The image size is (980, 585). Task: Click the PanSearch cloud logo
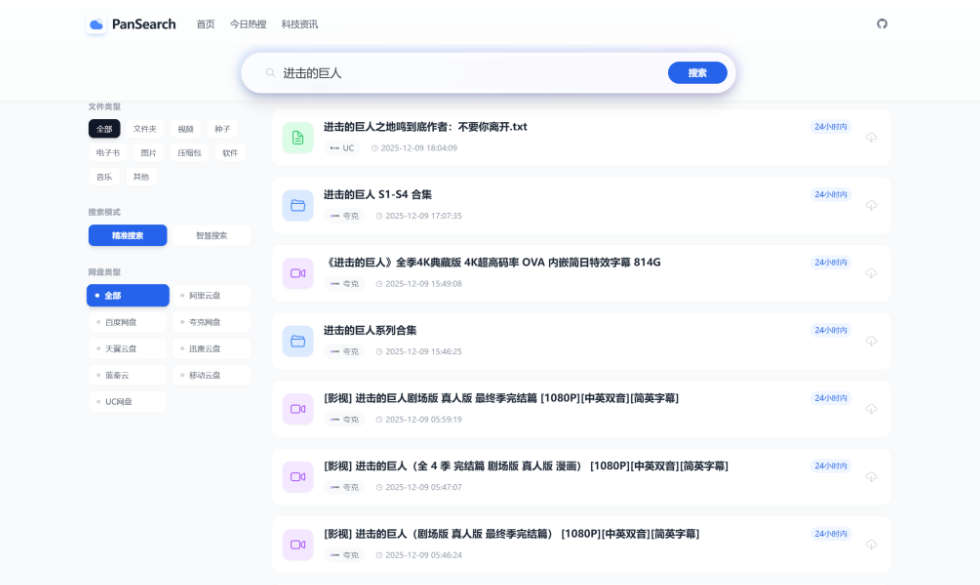pyautogui.click(x=96, y=24)
